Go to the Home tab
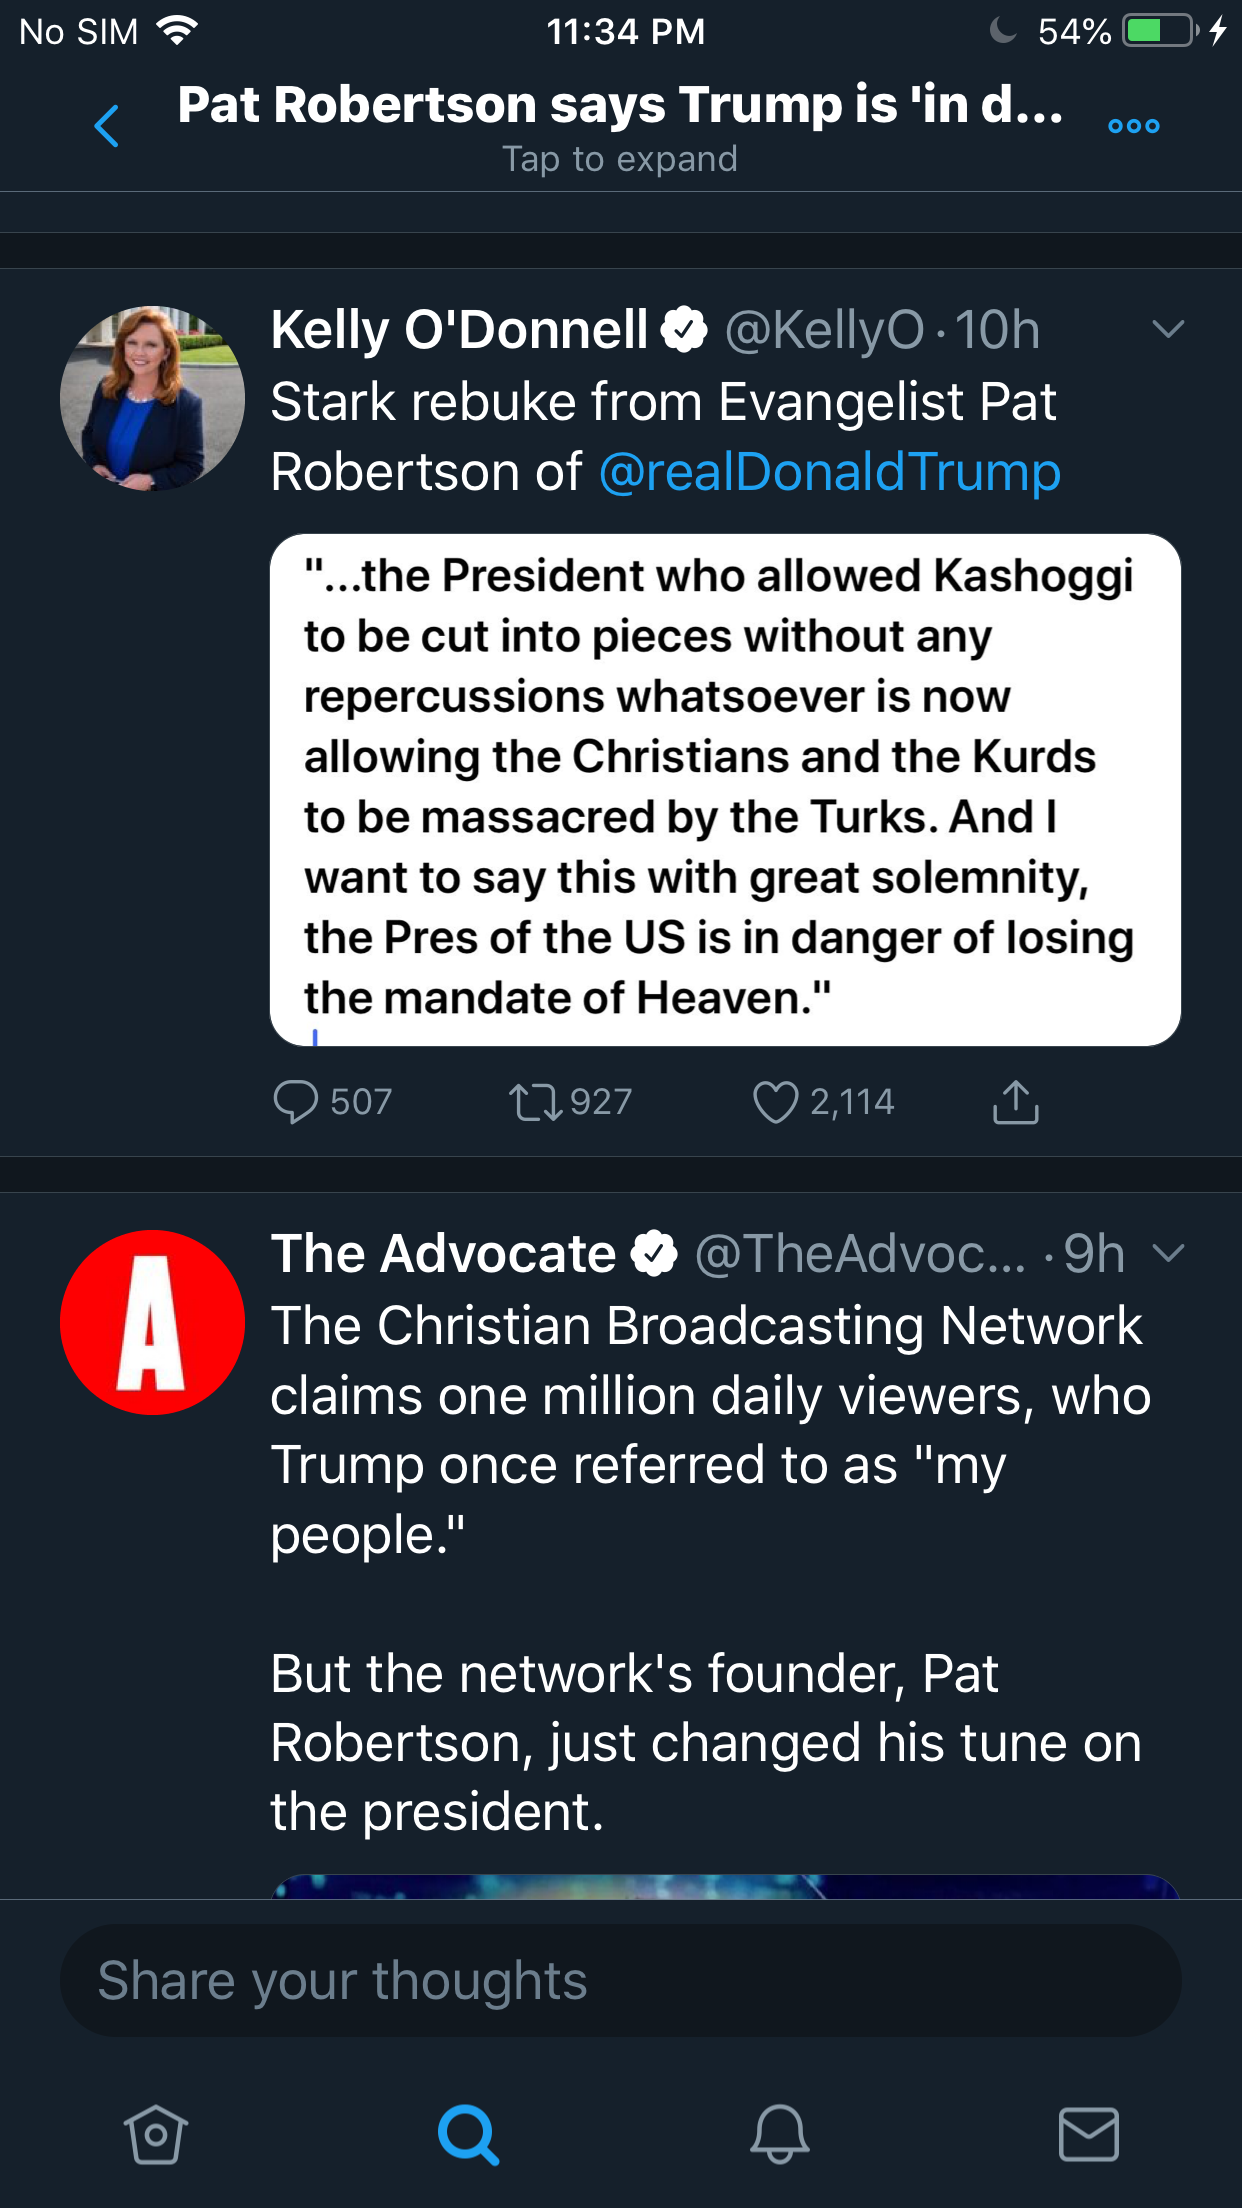The height and width of the screenshot is (2208, 1242). tap(155, 2134)
